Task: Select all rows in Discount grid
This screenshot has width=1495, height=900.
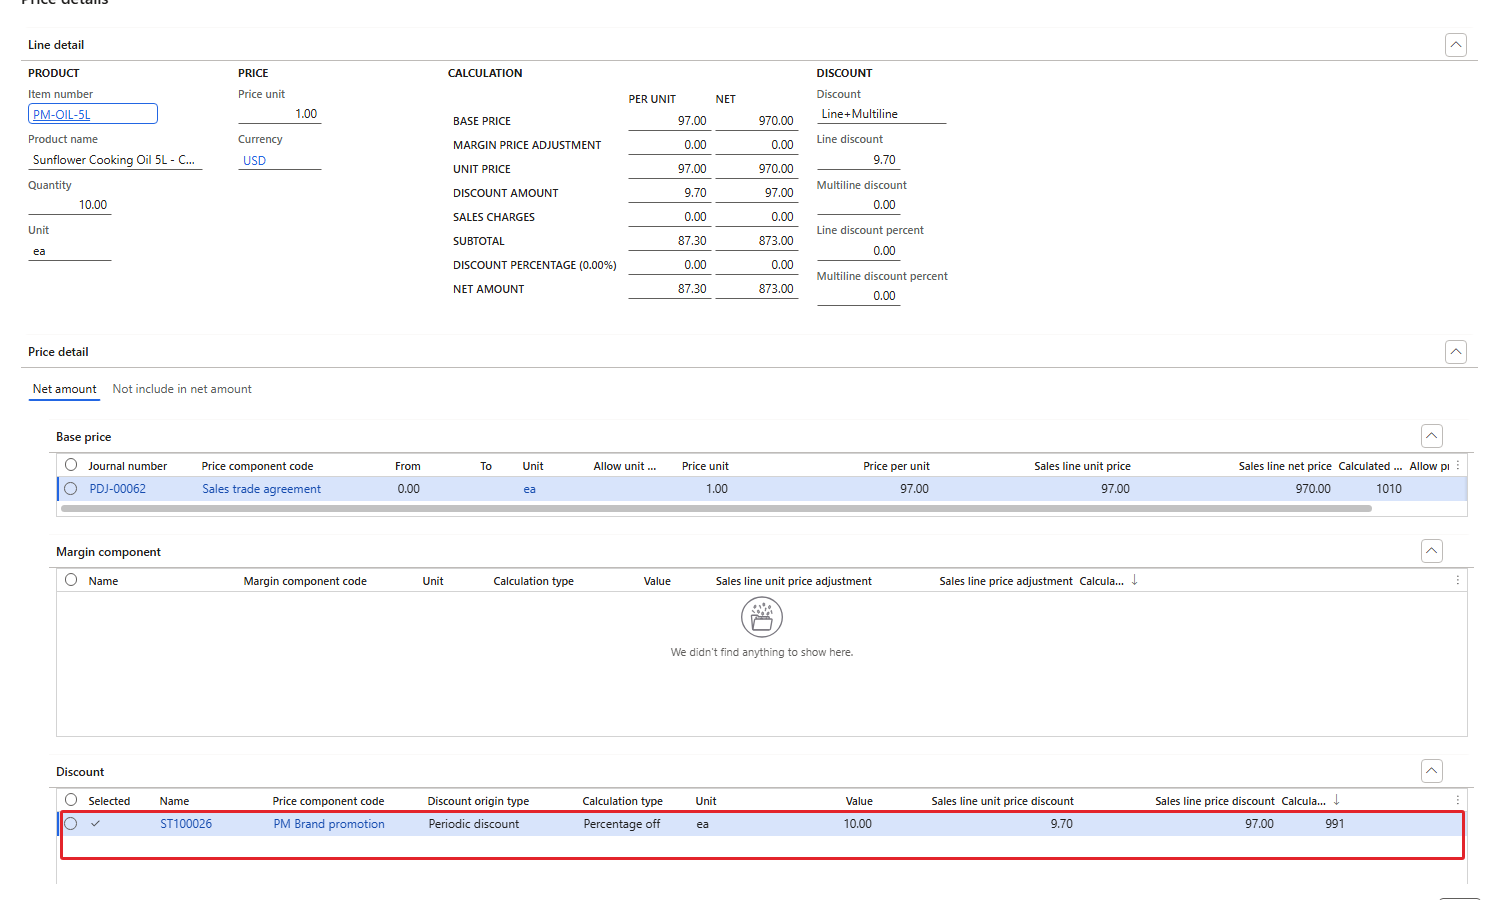Action: (x=71, y=800)
